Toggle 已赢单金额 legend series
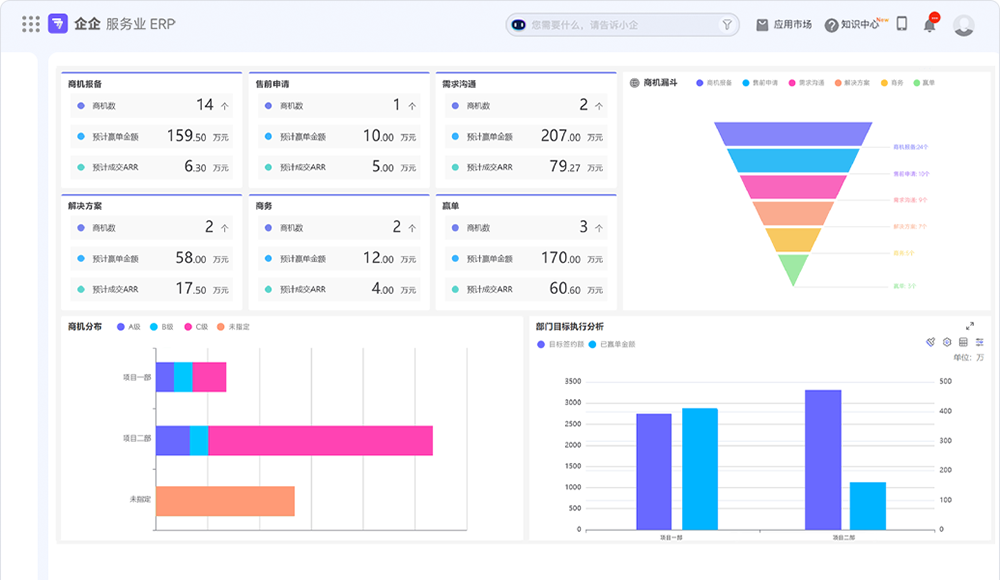Image resolution: width=1000 pixels, height=580 pixels. 612,345
